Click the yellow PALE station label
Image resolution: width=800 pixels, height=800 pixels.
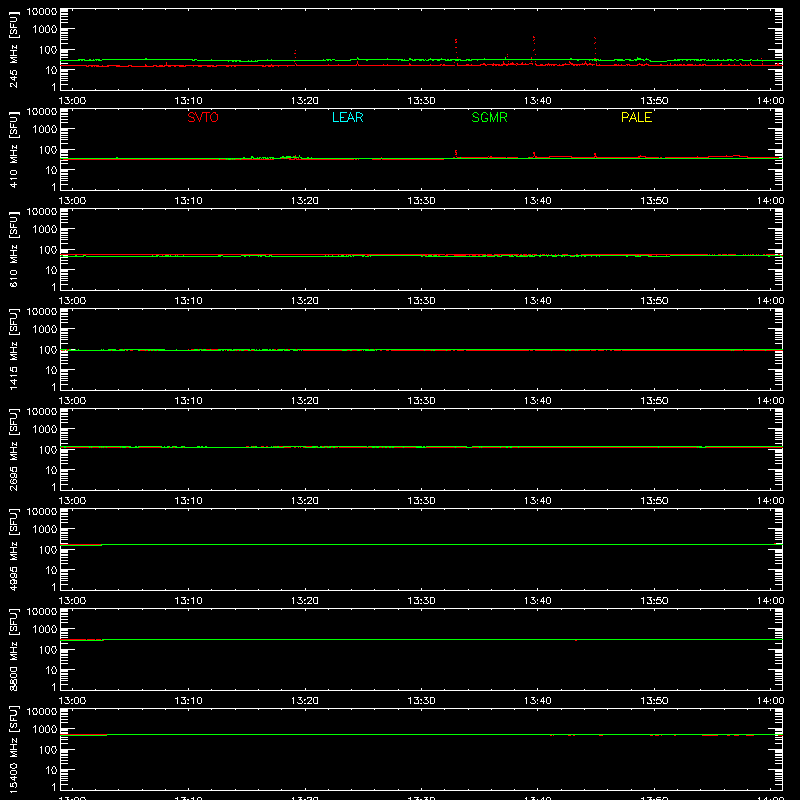(x=636, y=117)
